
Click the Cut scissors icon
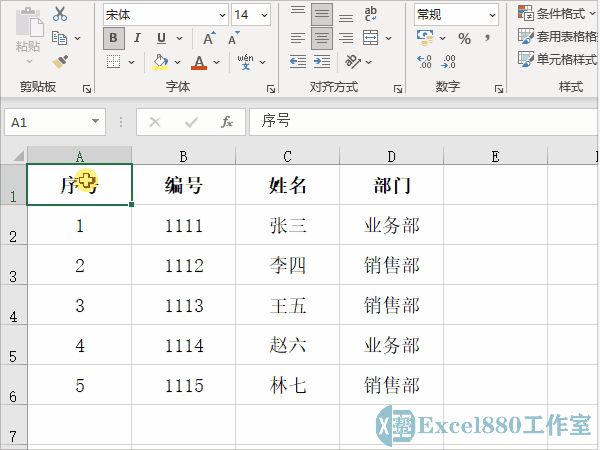[x=60, y=14]
